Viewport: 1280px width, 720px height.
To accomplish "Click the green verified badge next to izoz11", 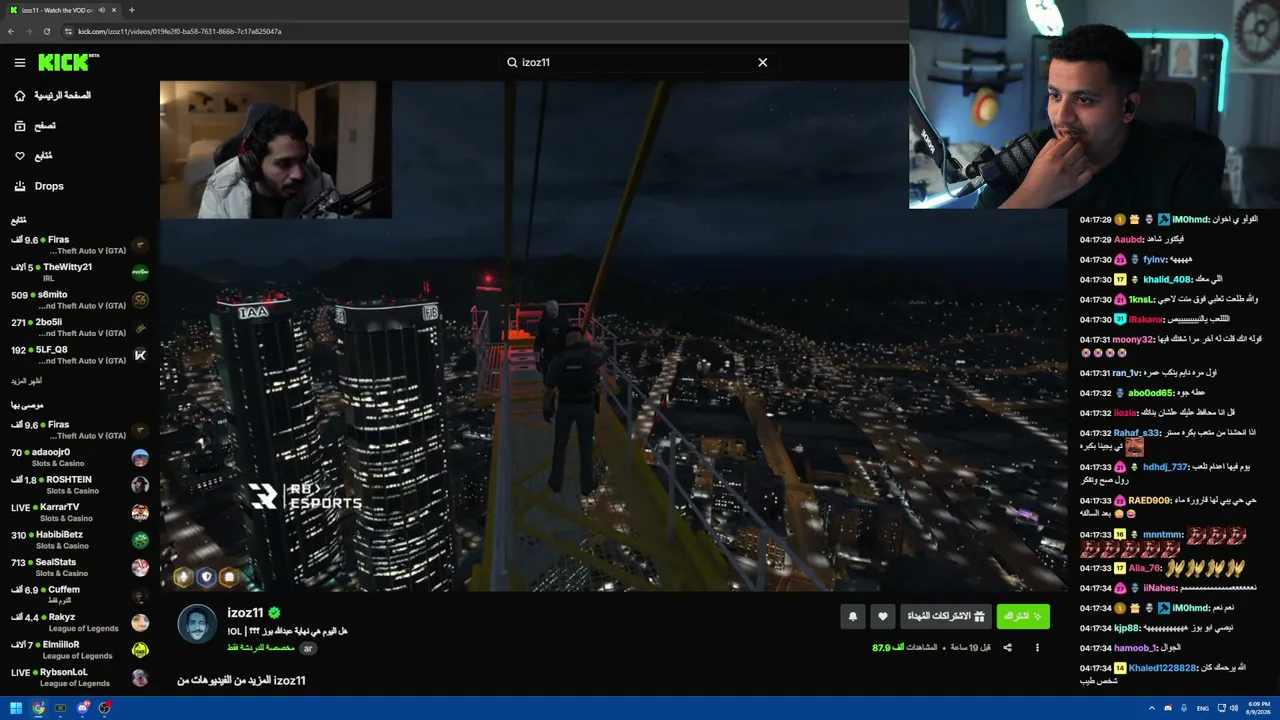I will [x=274, y=613].
